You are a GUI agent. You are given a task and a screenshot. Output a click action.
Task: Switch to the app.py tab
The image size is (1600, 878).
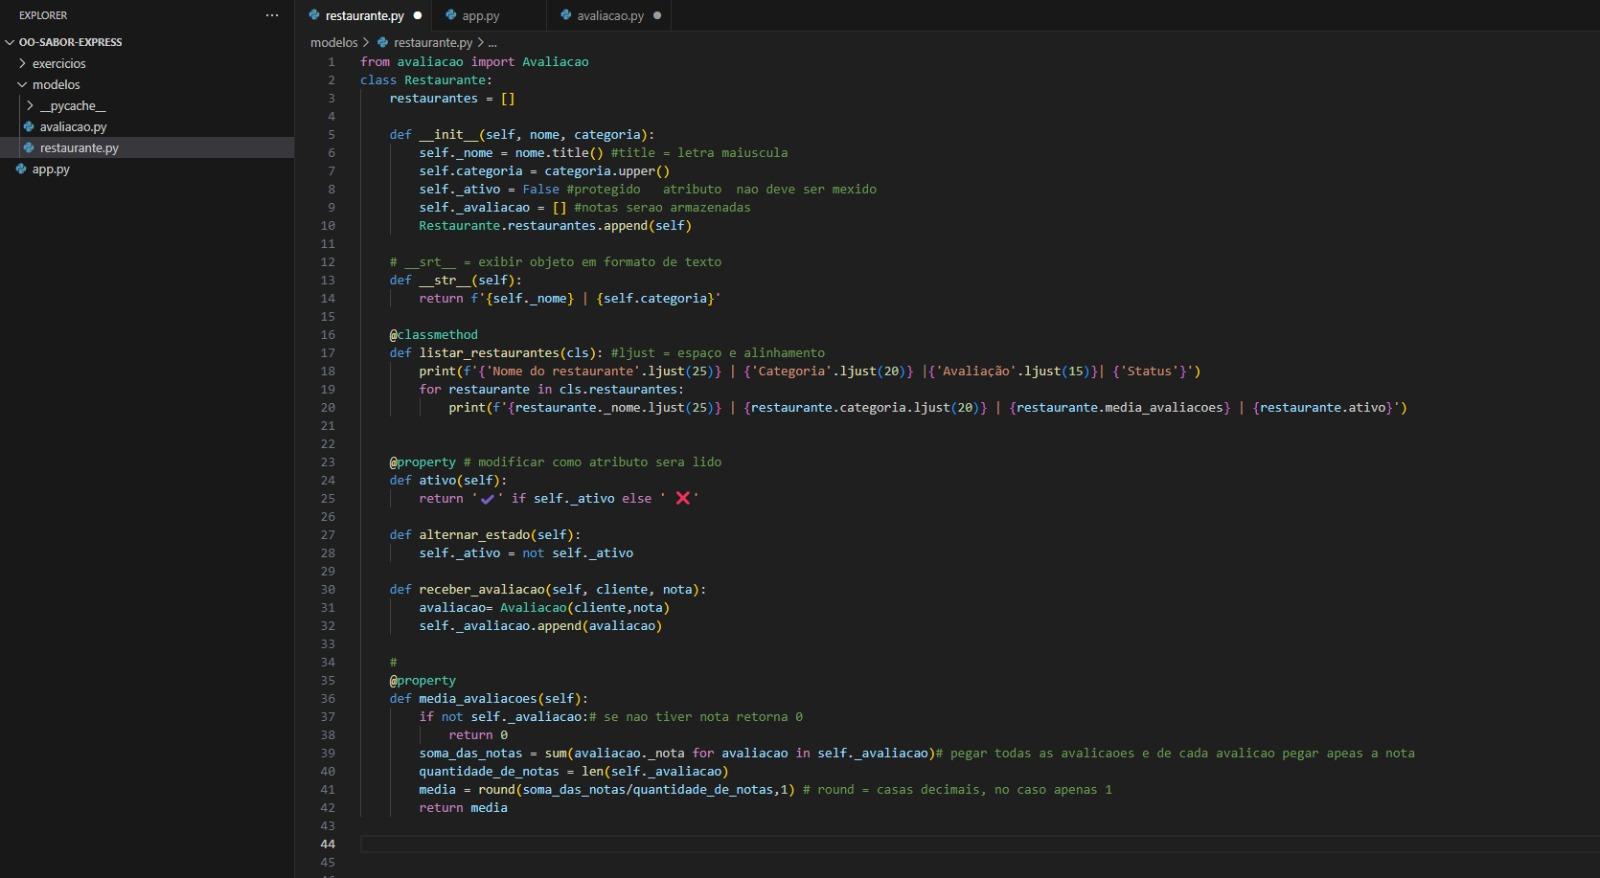(480, 15)
